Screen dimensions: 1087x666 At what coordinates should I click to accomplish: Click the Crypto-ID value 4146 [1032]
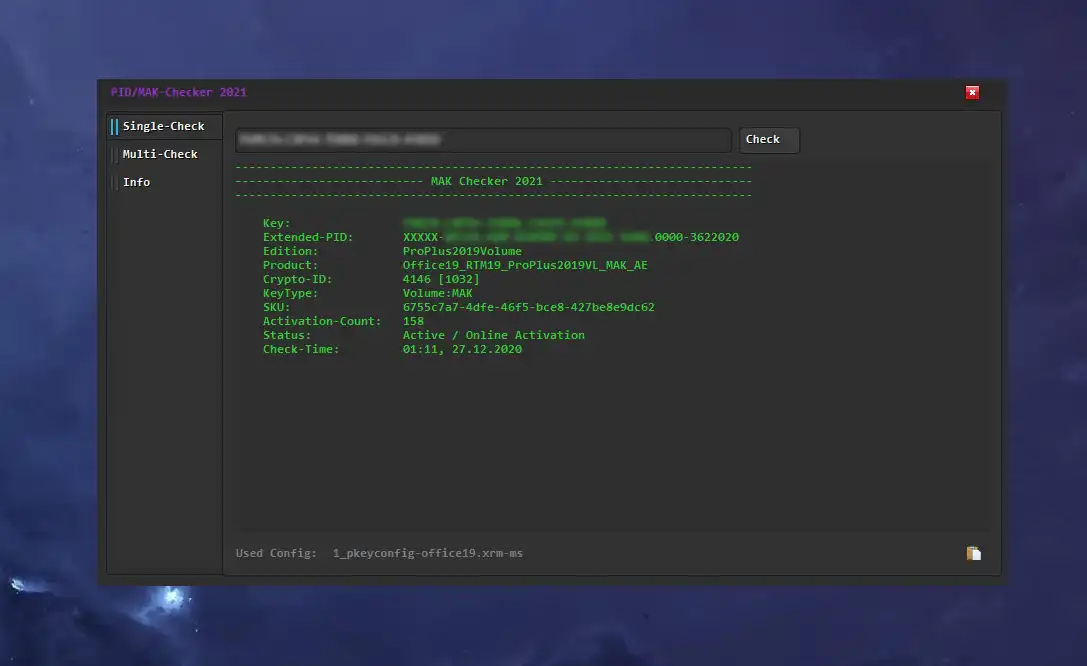(x=441, y=279)
